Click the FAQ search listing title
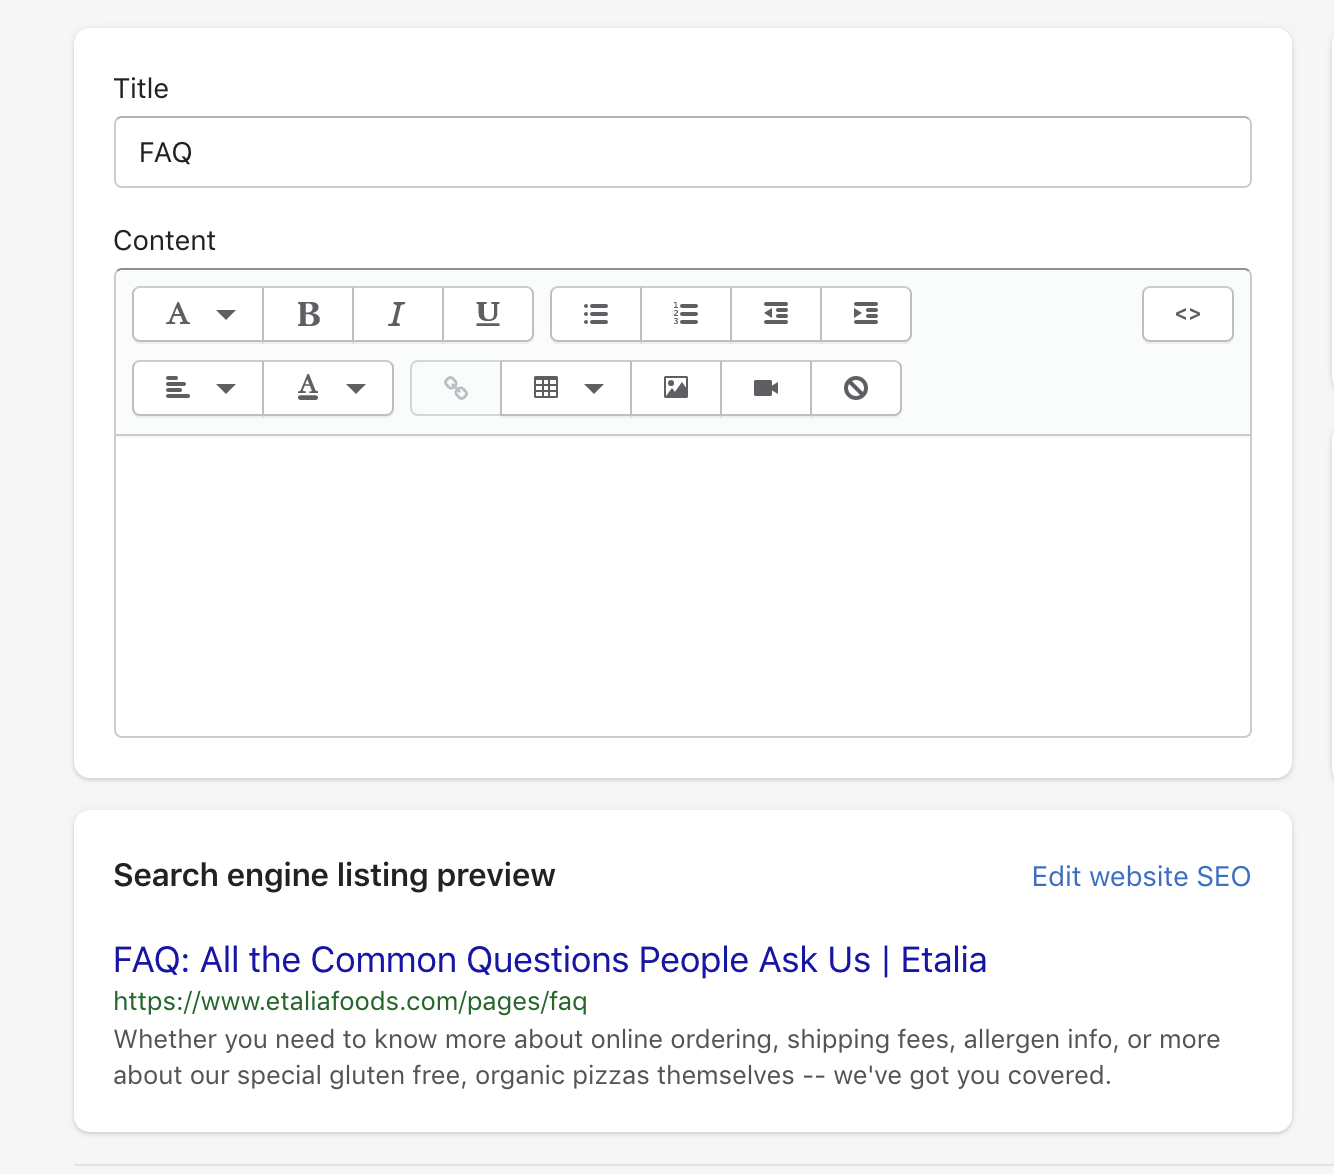1334x1174 pixels. (550, 960)
